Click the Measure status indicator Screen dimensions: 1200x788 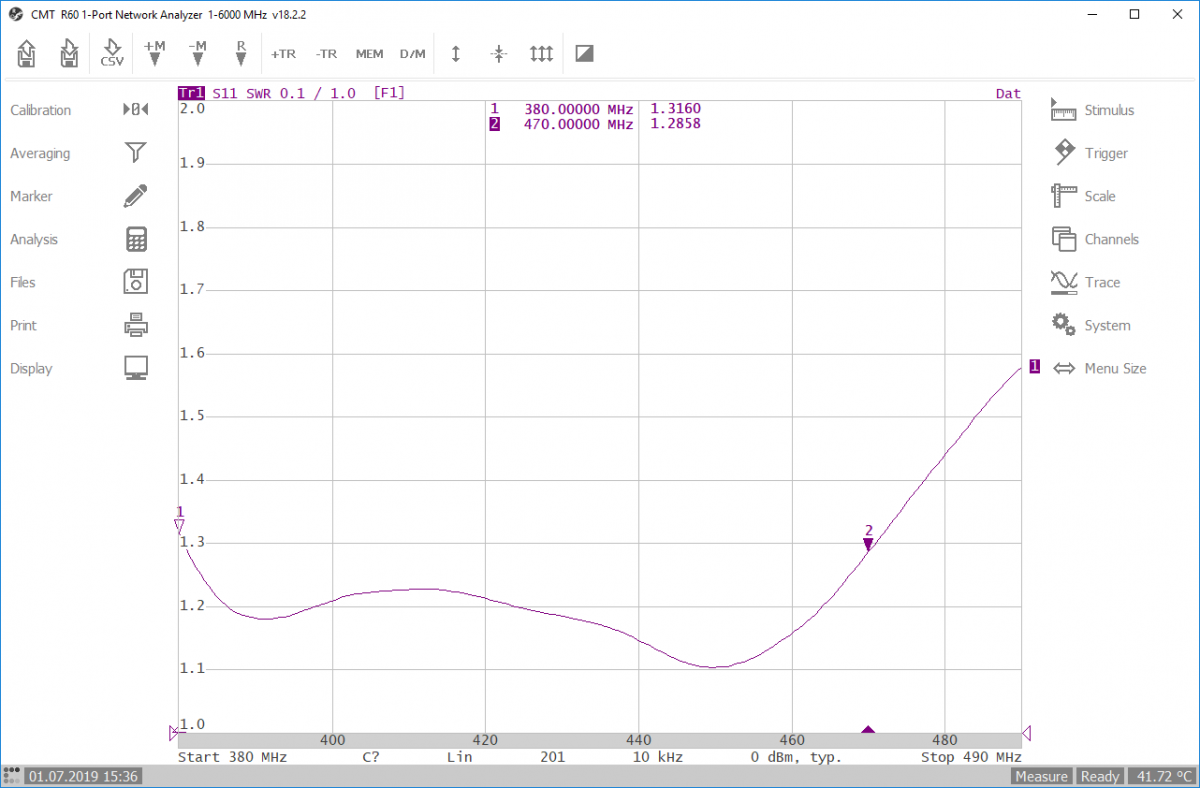pos(1041,776)
